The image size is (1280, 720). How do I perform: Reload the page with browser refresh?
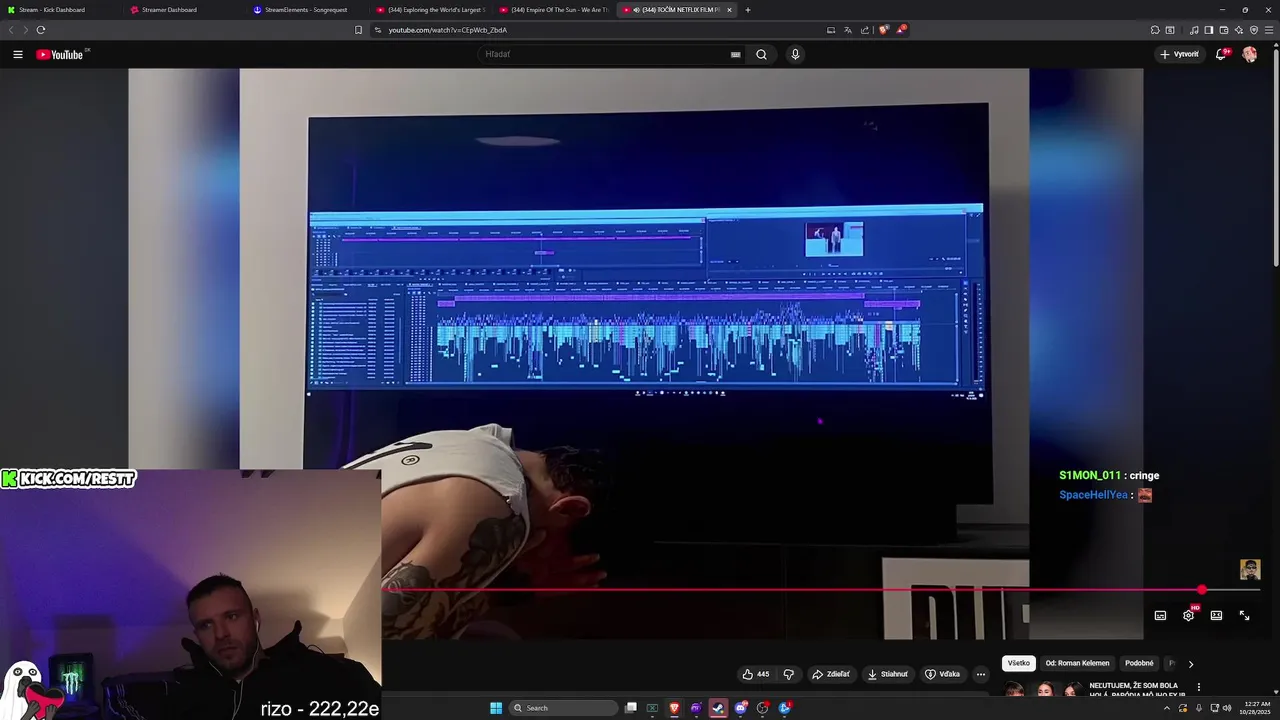point(41,30)
